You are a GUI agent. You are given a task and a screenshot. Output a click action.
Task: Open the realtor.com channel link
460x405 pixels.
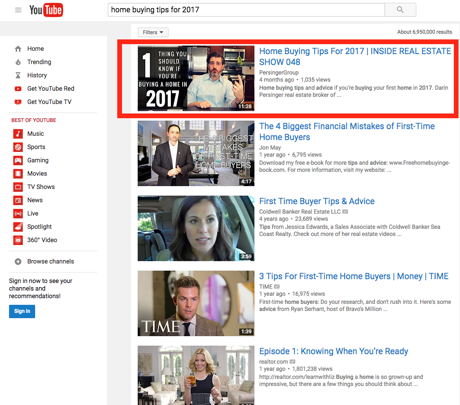tap(273, 362)
